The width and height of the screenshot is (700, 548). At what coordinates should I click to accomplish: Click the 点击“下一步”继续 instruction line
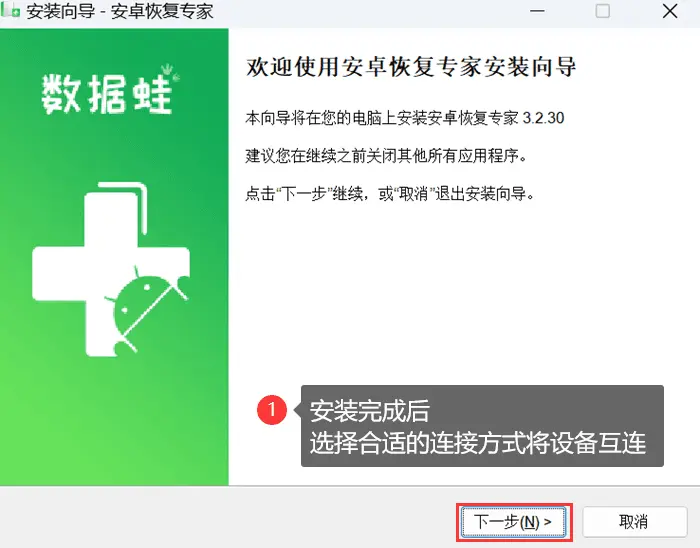pos(390,194)
